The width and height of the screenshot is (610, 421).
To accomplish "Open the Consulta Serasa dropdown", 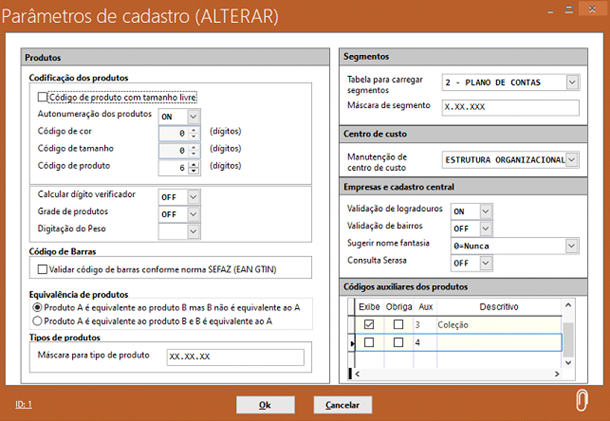I will point(486,263).
